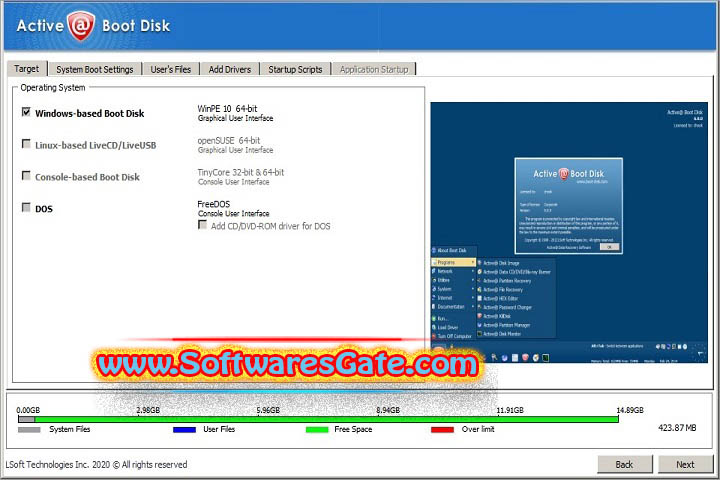Click the 0.00GB scale marker
This screenshot has height=480, width=720.
[x=28, y=410]
